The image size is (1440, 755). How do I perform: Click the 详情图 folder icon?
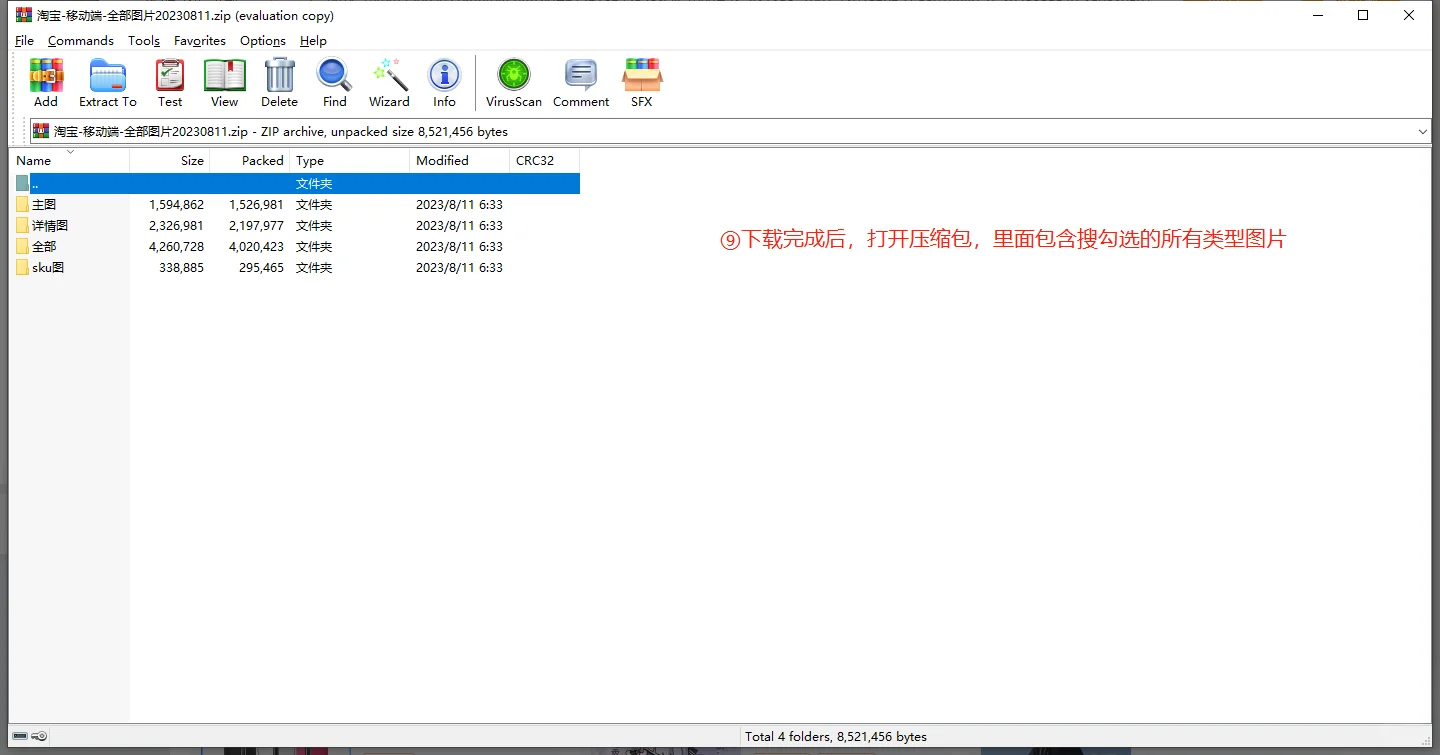pyautogui.click(x=23, y=226)
